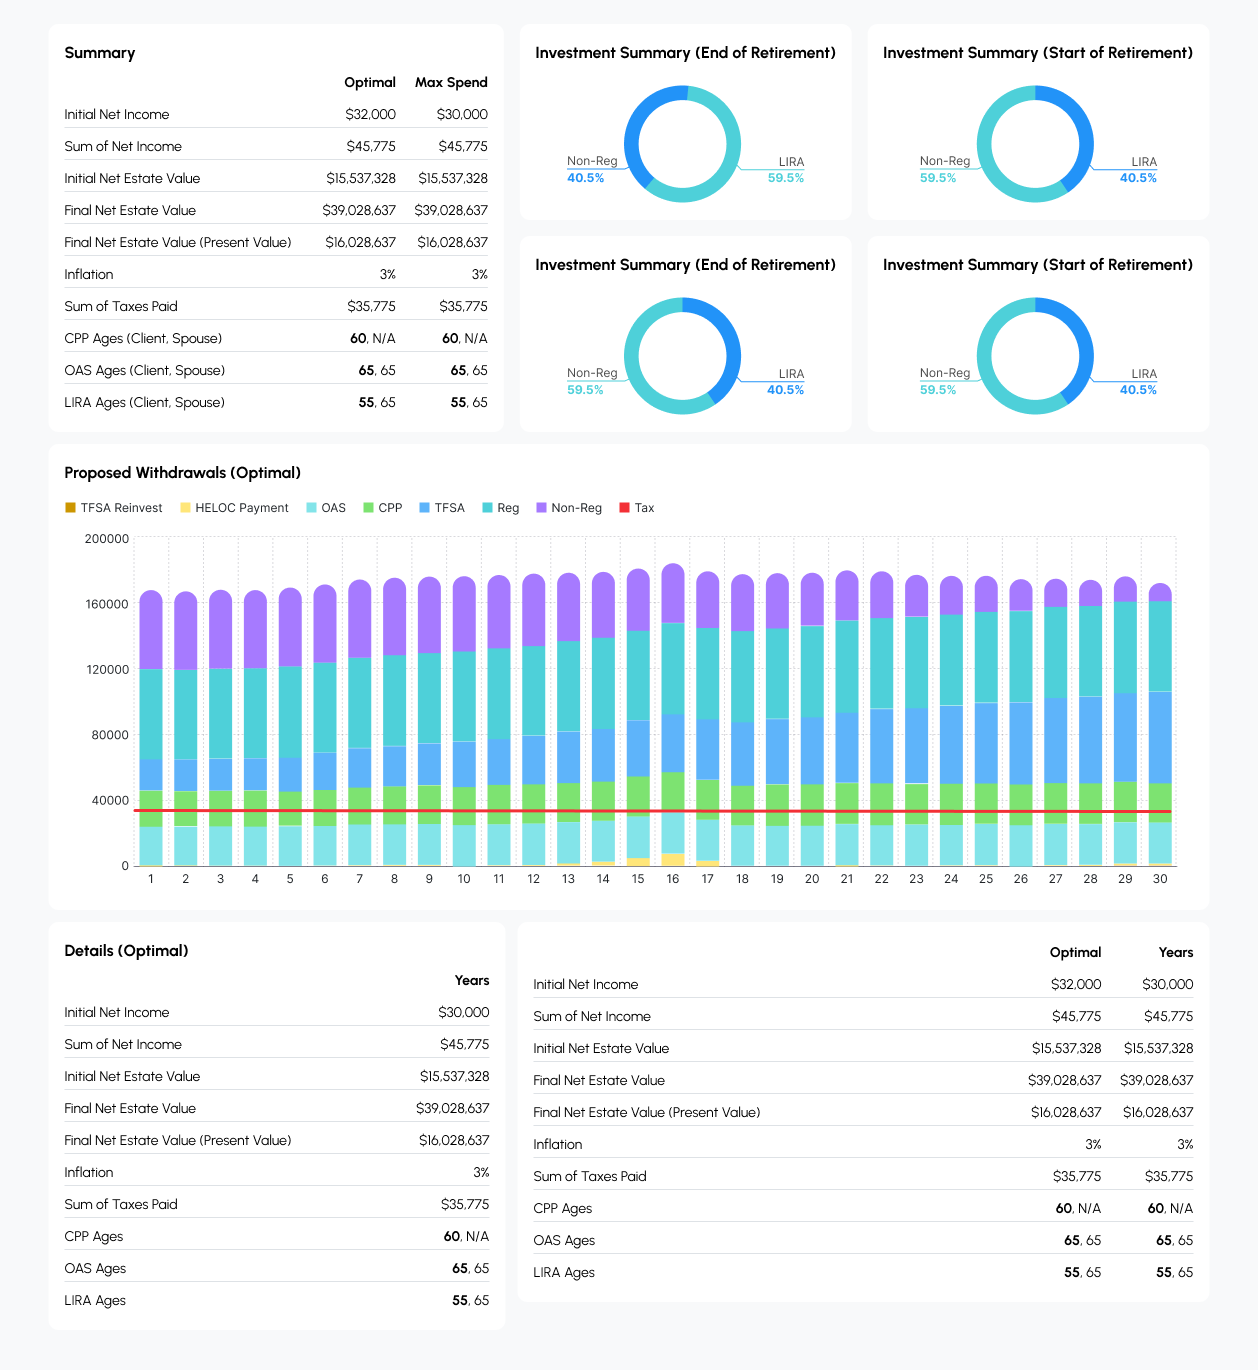Image resolution: width=1258 pixels, height=1370 pixels.
Task: Click the Optimal column header in Summary panel
Action: (x=370, y=82)
